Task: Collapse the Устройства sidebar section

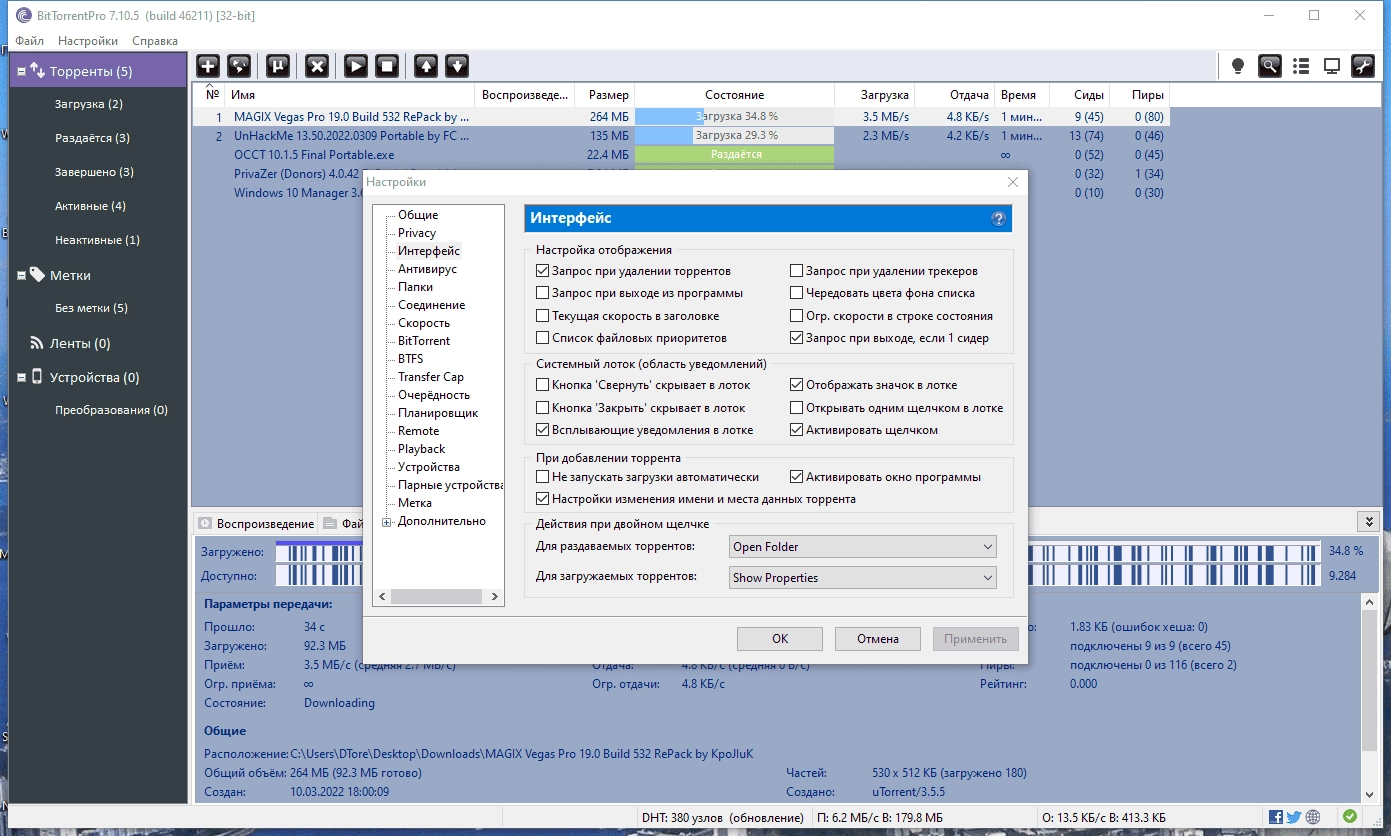Action: coord(22,377)
